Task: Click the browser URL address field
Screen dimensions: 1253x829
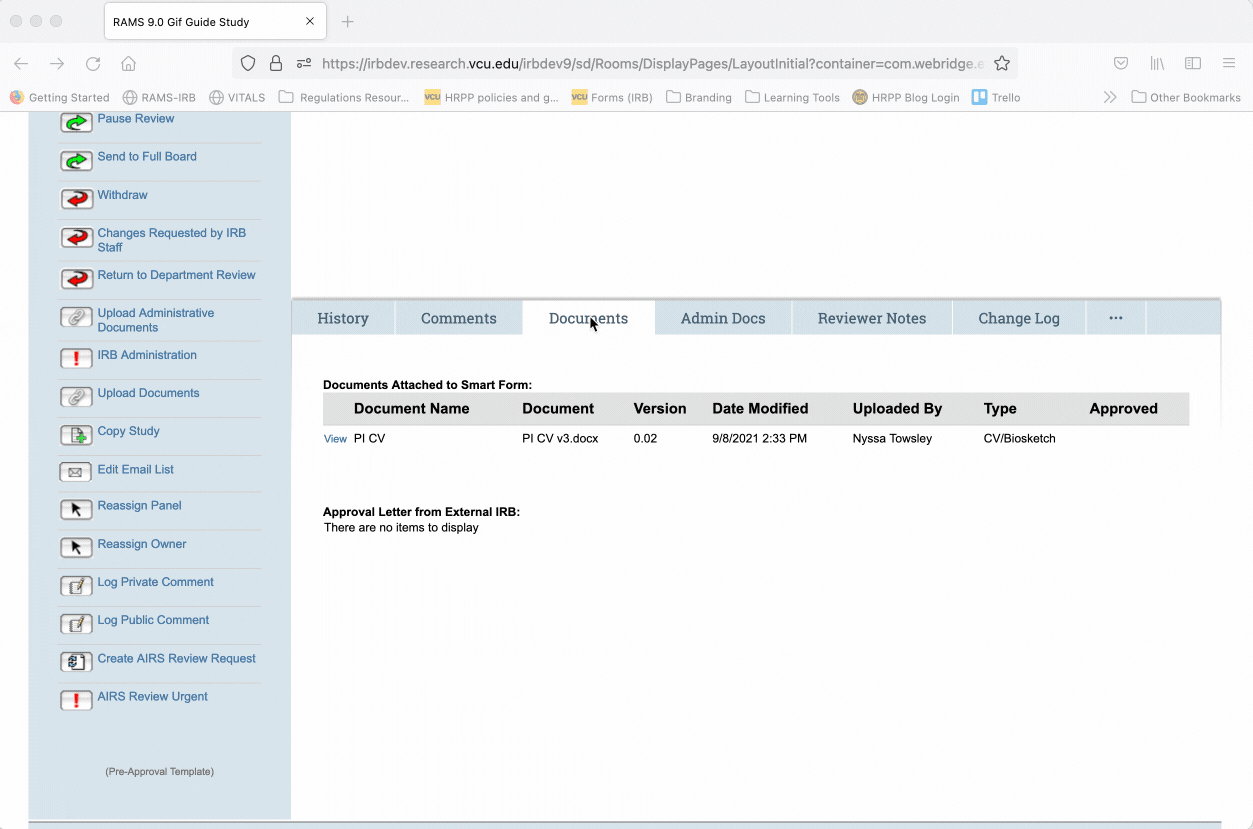Action: 650,64
